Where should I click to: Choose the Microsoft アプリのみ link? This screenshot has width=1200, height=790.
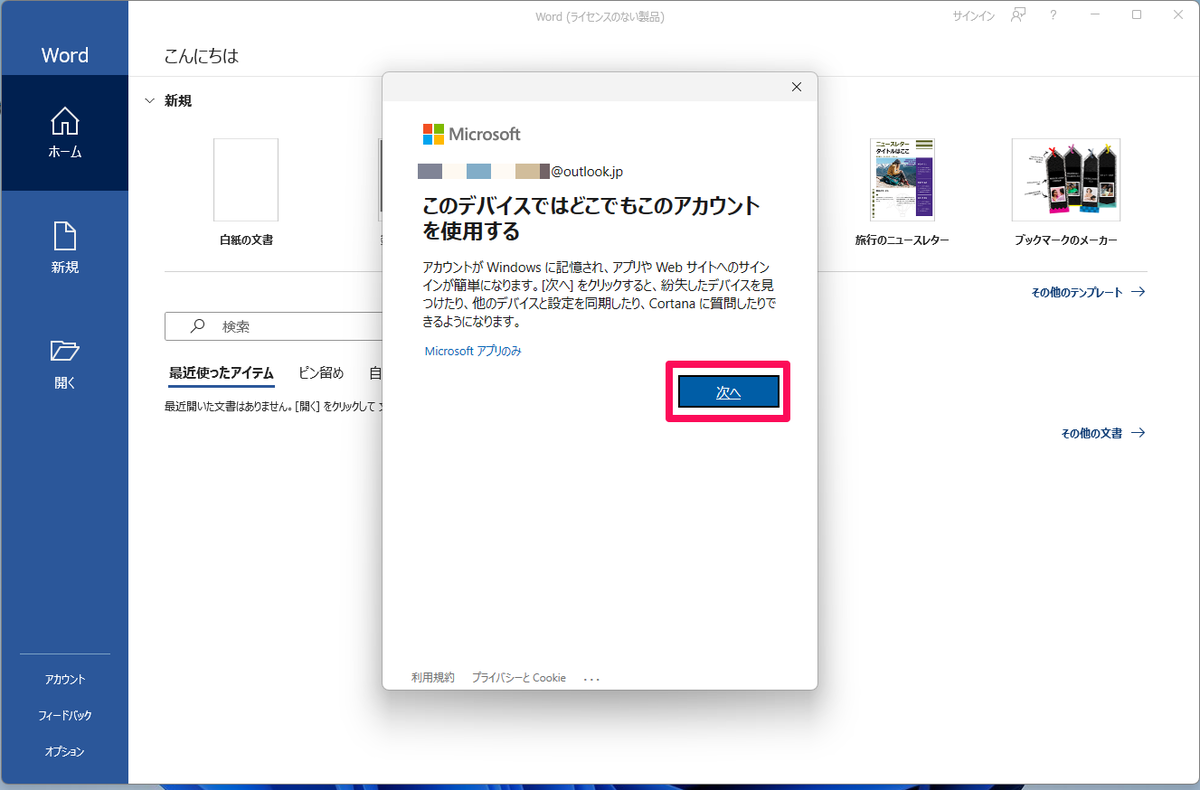473,351
